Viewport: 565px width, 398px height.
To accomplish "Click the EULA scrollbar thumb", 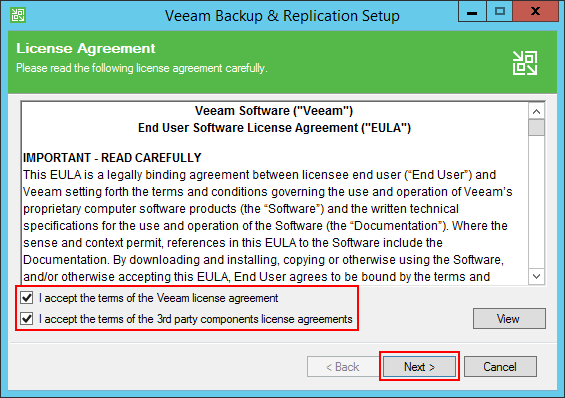I will coord(536,128).
